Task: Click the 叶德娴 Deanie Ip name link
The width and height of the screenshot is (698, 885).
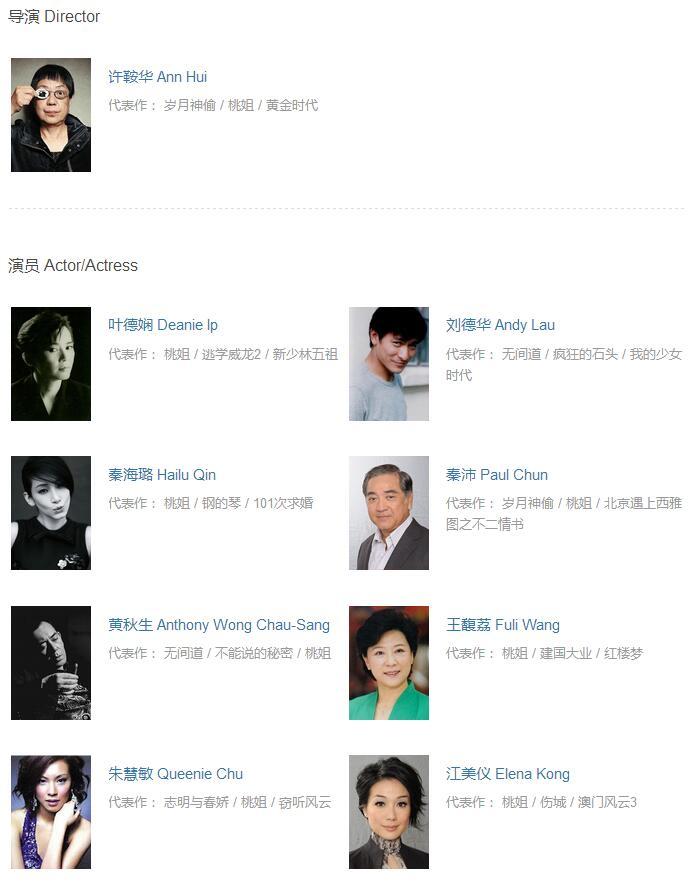Action: coord(163,325)
